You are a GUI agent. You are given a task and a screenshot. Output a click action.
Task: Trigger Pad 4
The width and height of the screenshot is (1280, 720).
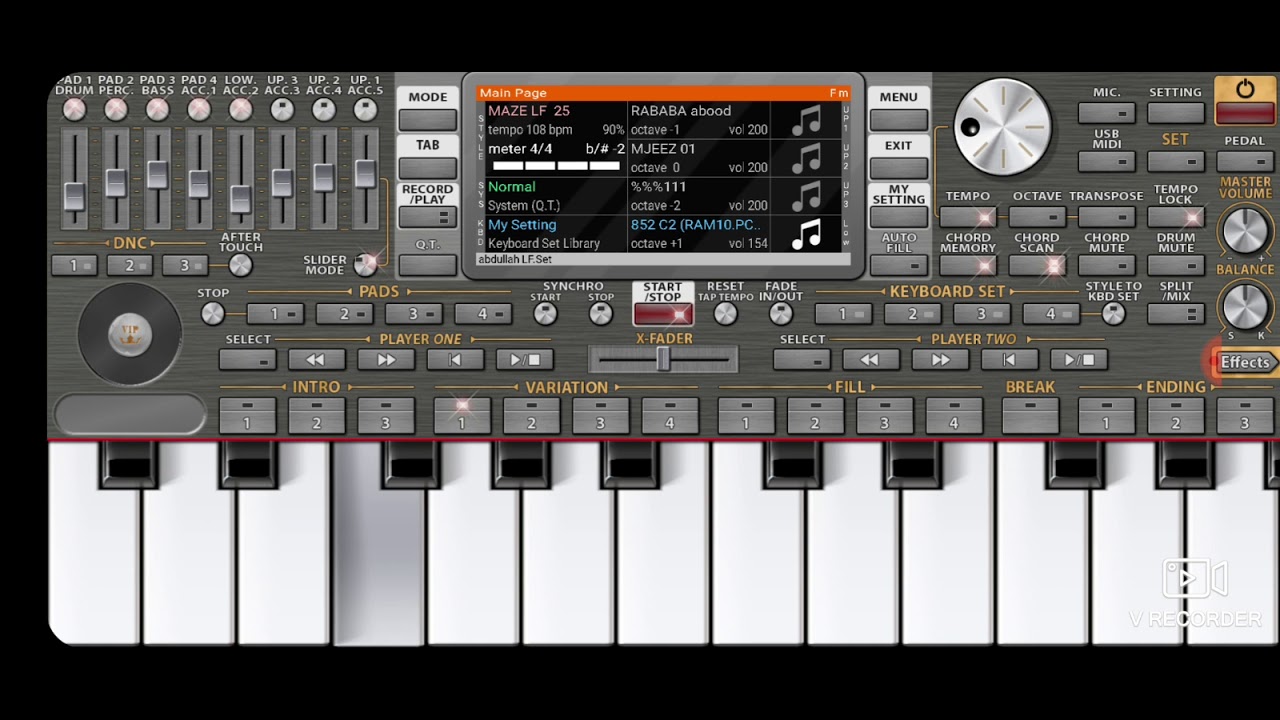pyautogui.click(x=483, y=314)
